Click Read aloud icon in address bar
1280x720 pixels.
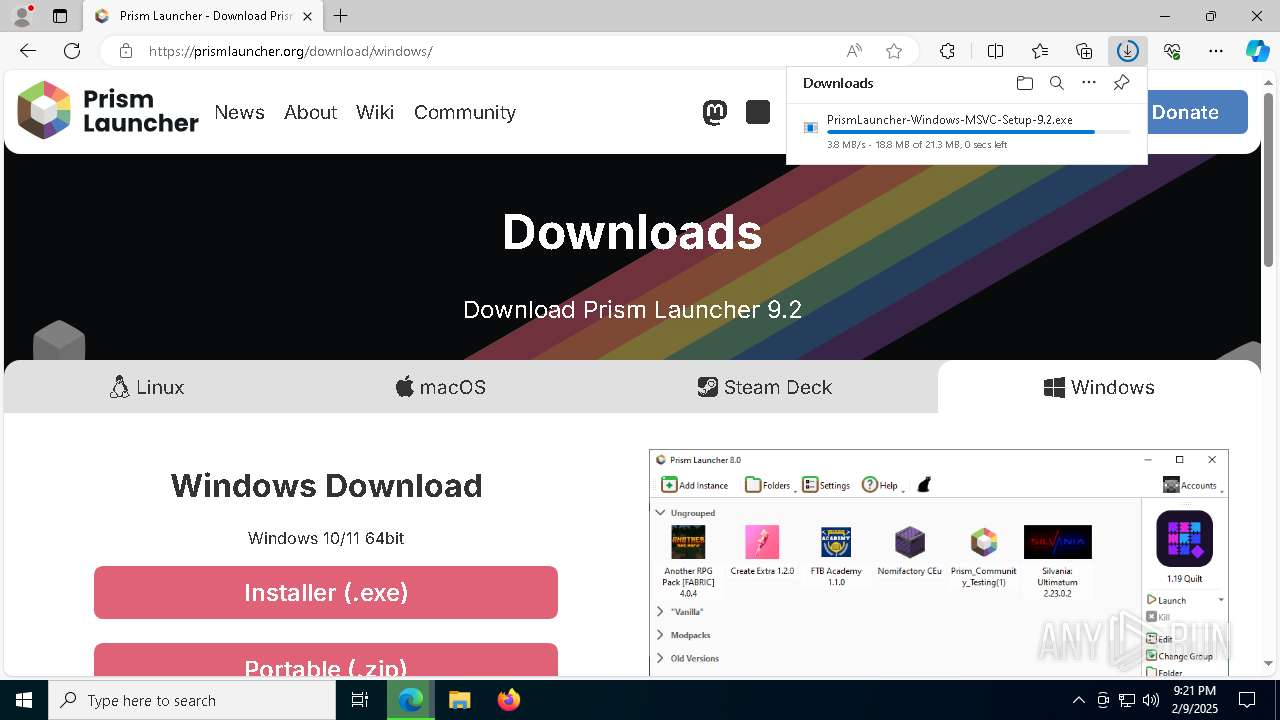pos(854,51)
